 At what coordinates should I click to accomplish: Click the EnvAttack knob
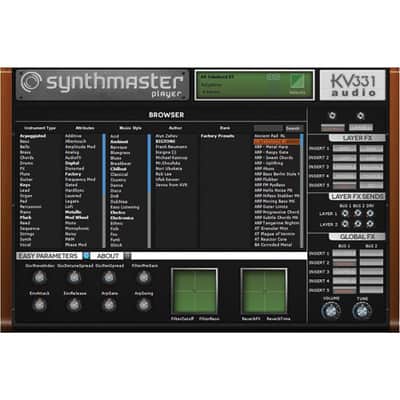pos(39,304)
